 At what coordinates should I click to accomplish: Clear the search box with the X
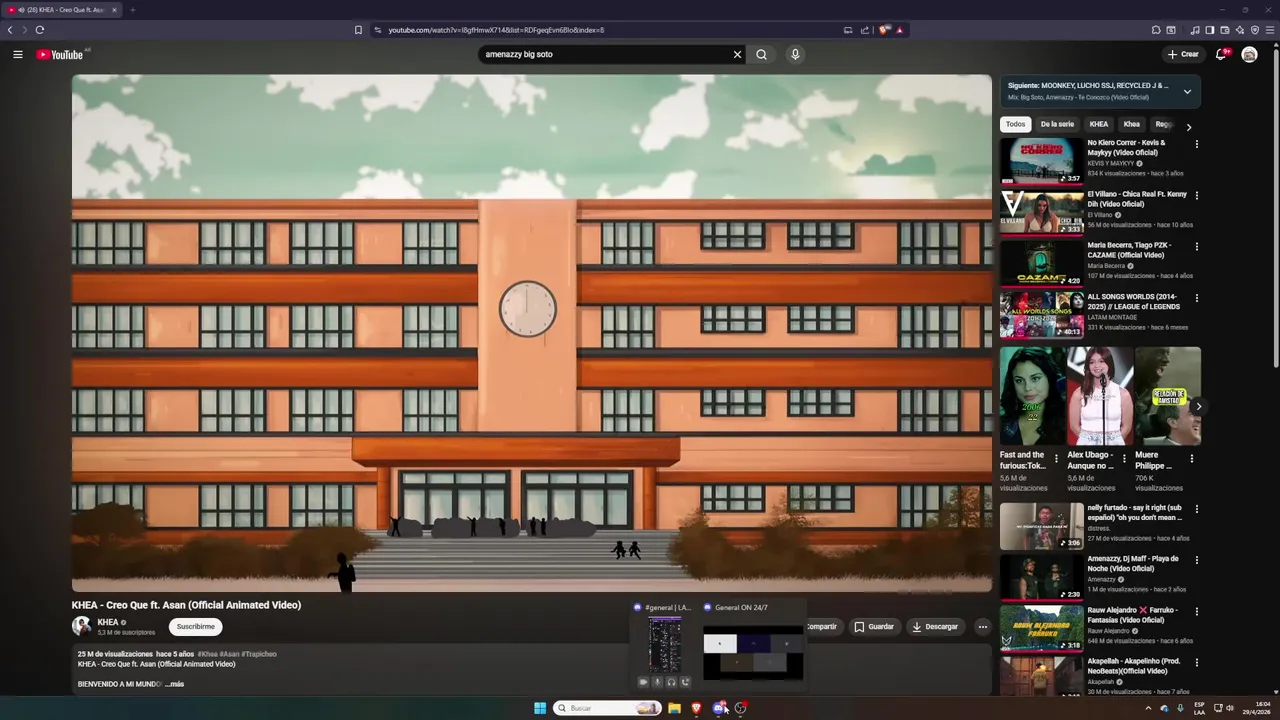(x=737, y=55)
